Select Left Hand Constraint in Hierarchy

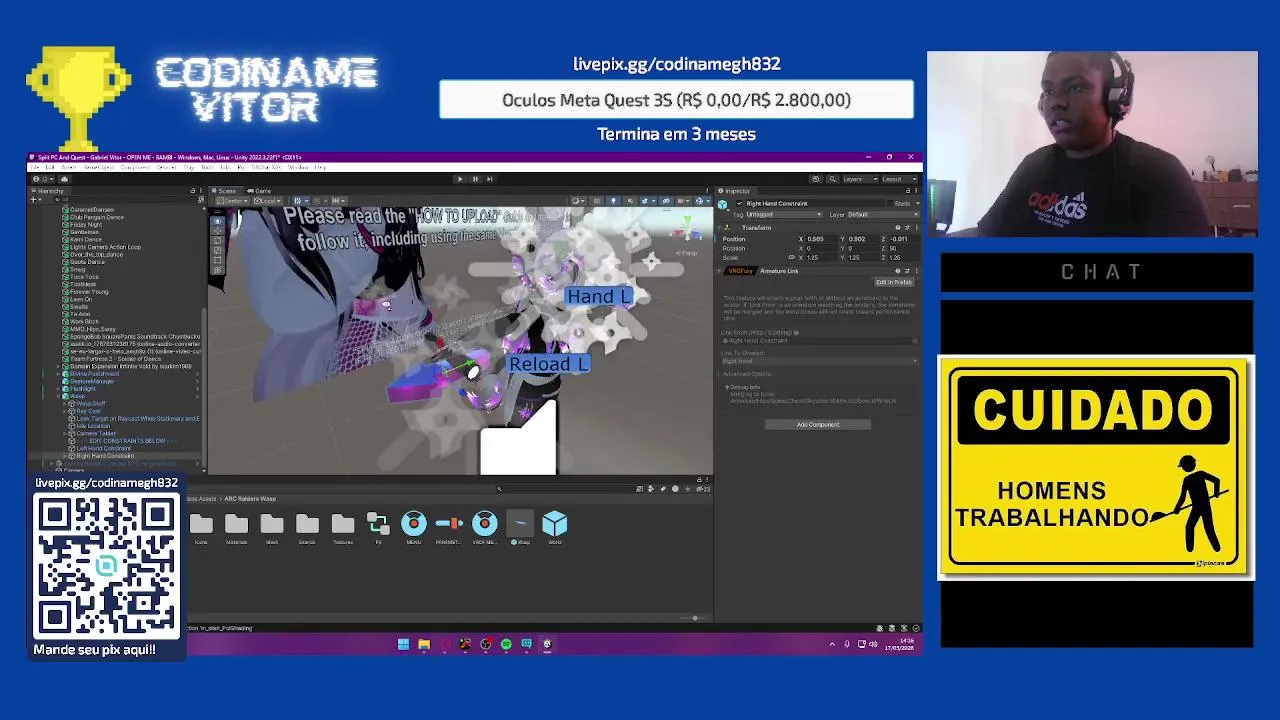(103, 448)
